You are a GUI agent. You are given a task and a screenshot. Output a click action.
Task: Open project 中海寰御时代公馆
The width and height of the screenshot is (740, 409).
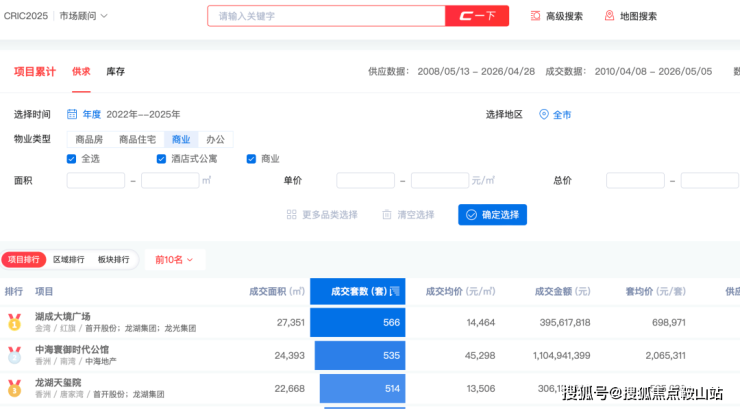[72, 349]
